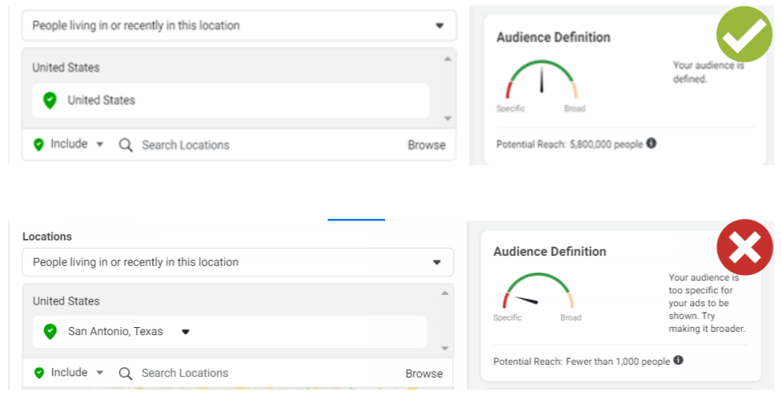Click the bottom audience gauge meter
The width and height of the screenshot is (782, 396).
(x=538, y=291)
